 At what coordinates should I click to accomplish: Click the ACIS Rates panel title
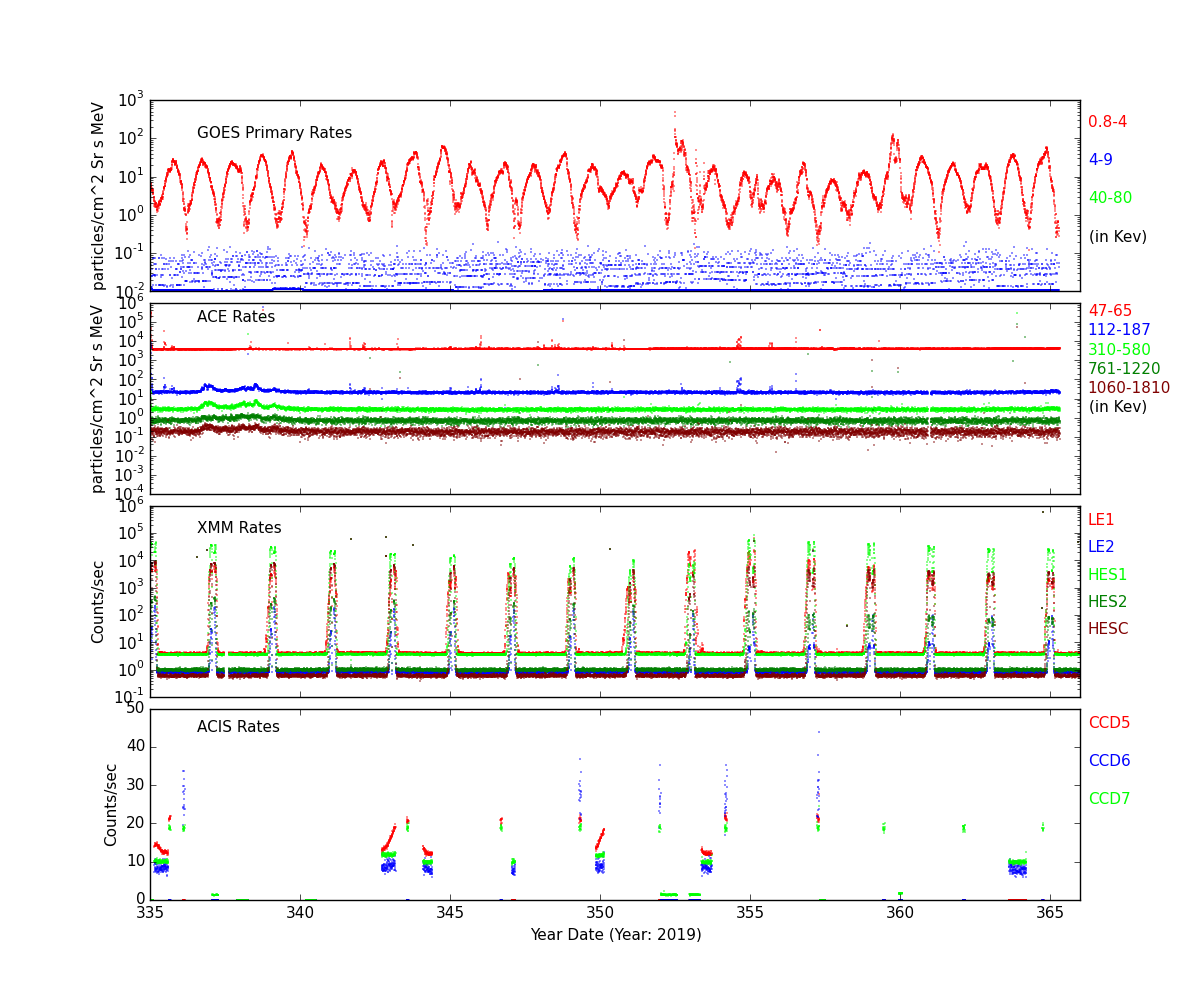coord(238,727)
